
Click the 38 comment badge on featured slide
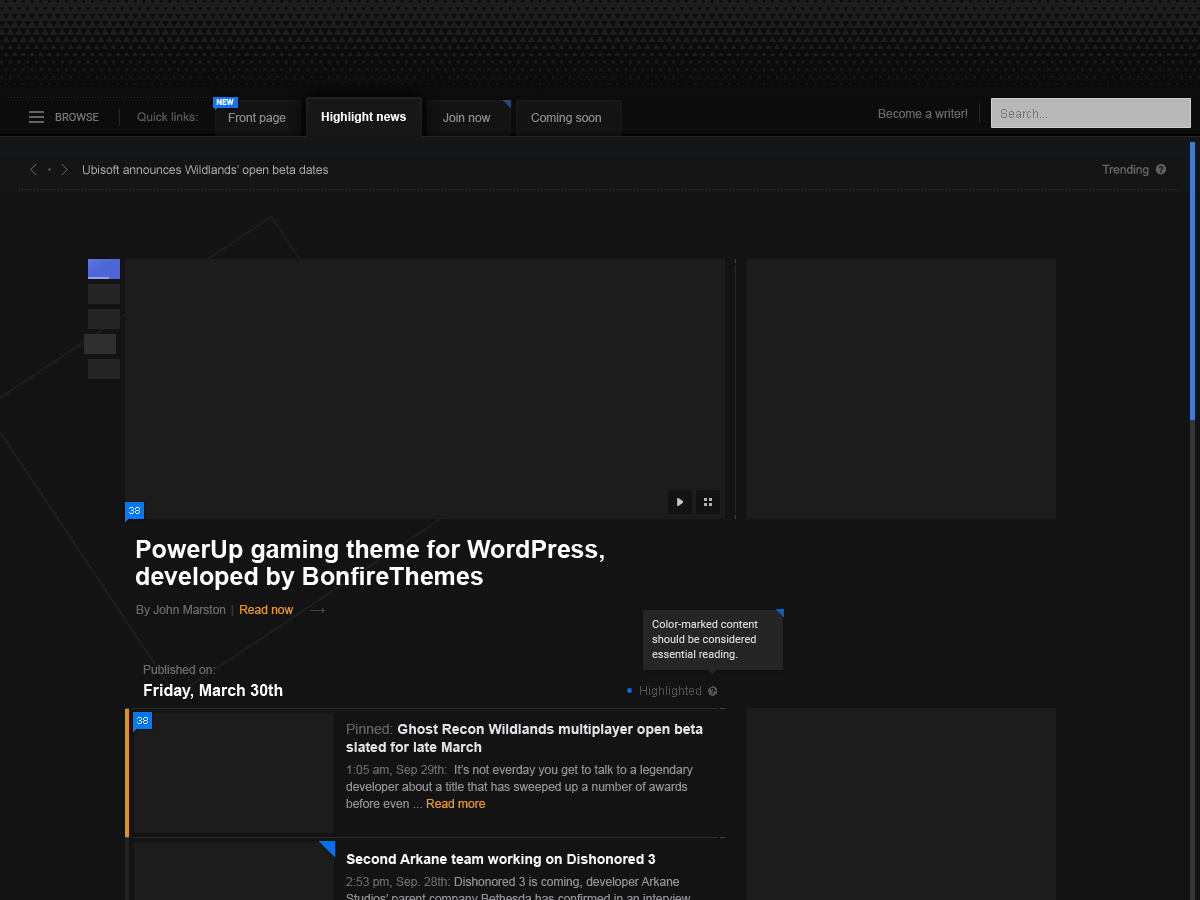pyautogui.click(x=134, y=511)
